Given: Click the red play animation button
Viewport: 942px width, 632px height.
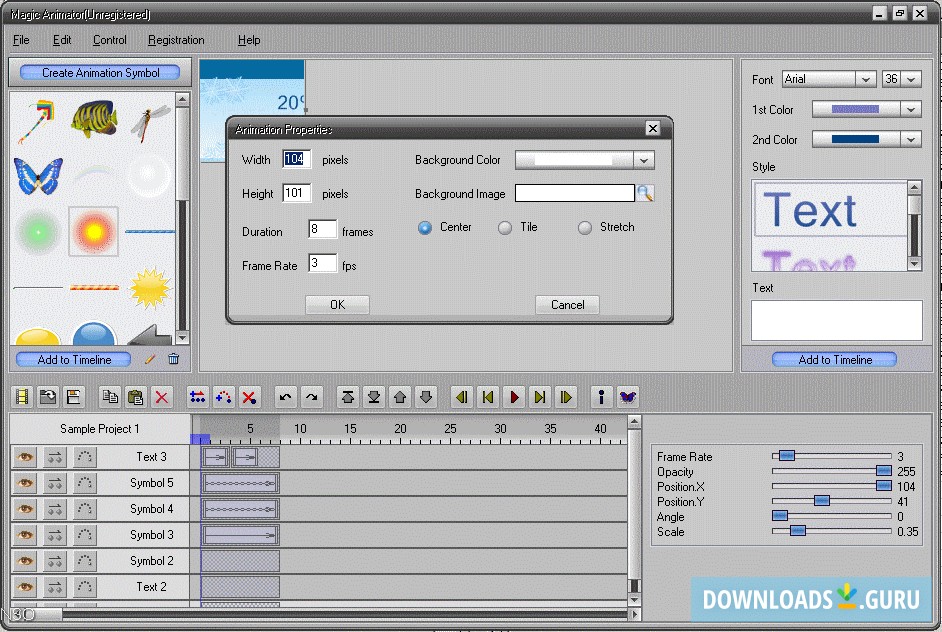Looking at the screenshot, I should pos(514,397).
